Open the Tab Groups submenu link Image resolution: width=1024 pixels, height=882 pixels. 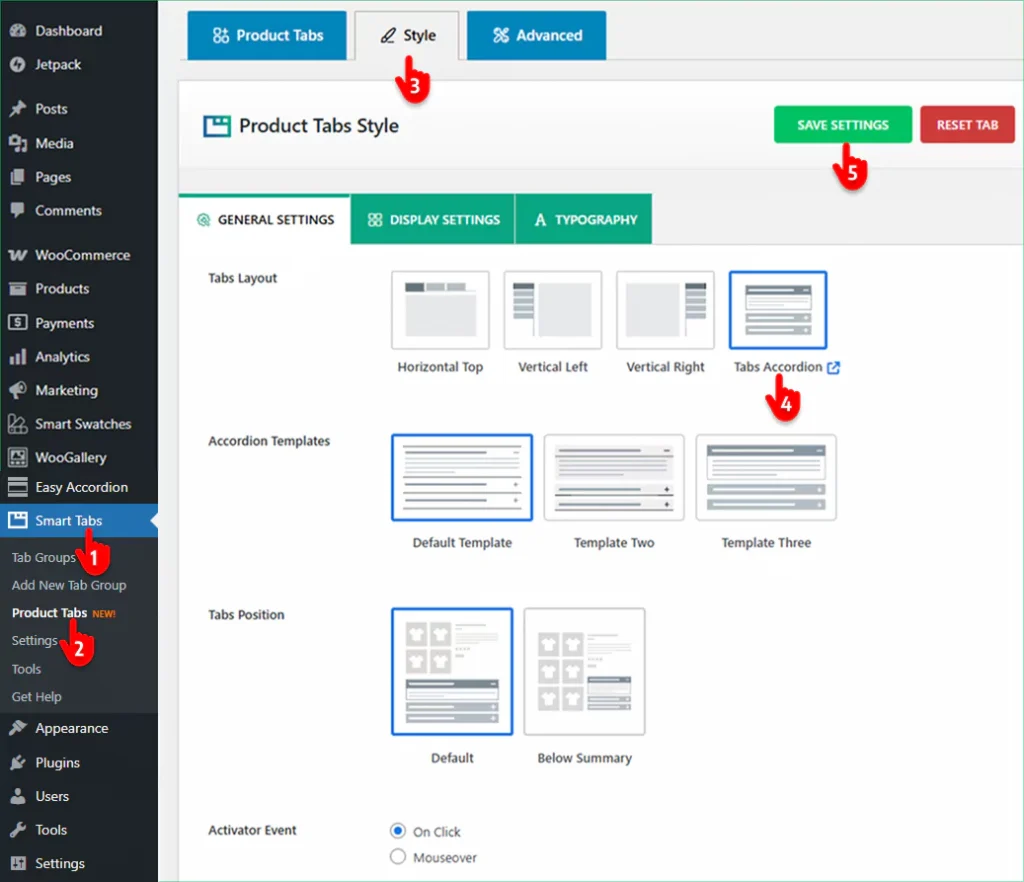point(44,558)
